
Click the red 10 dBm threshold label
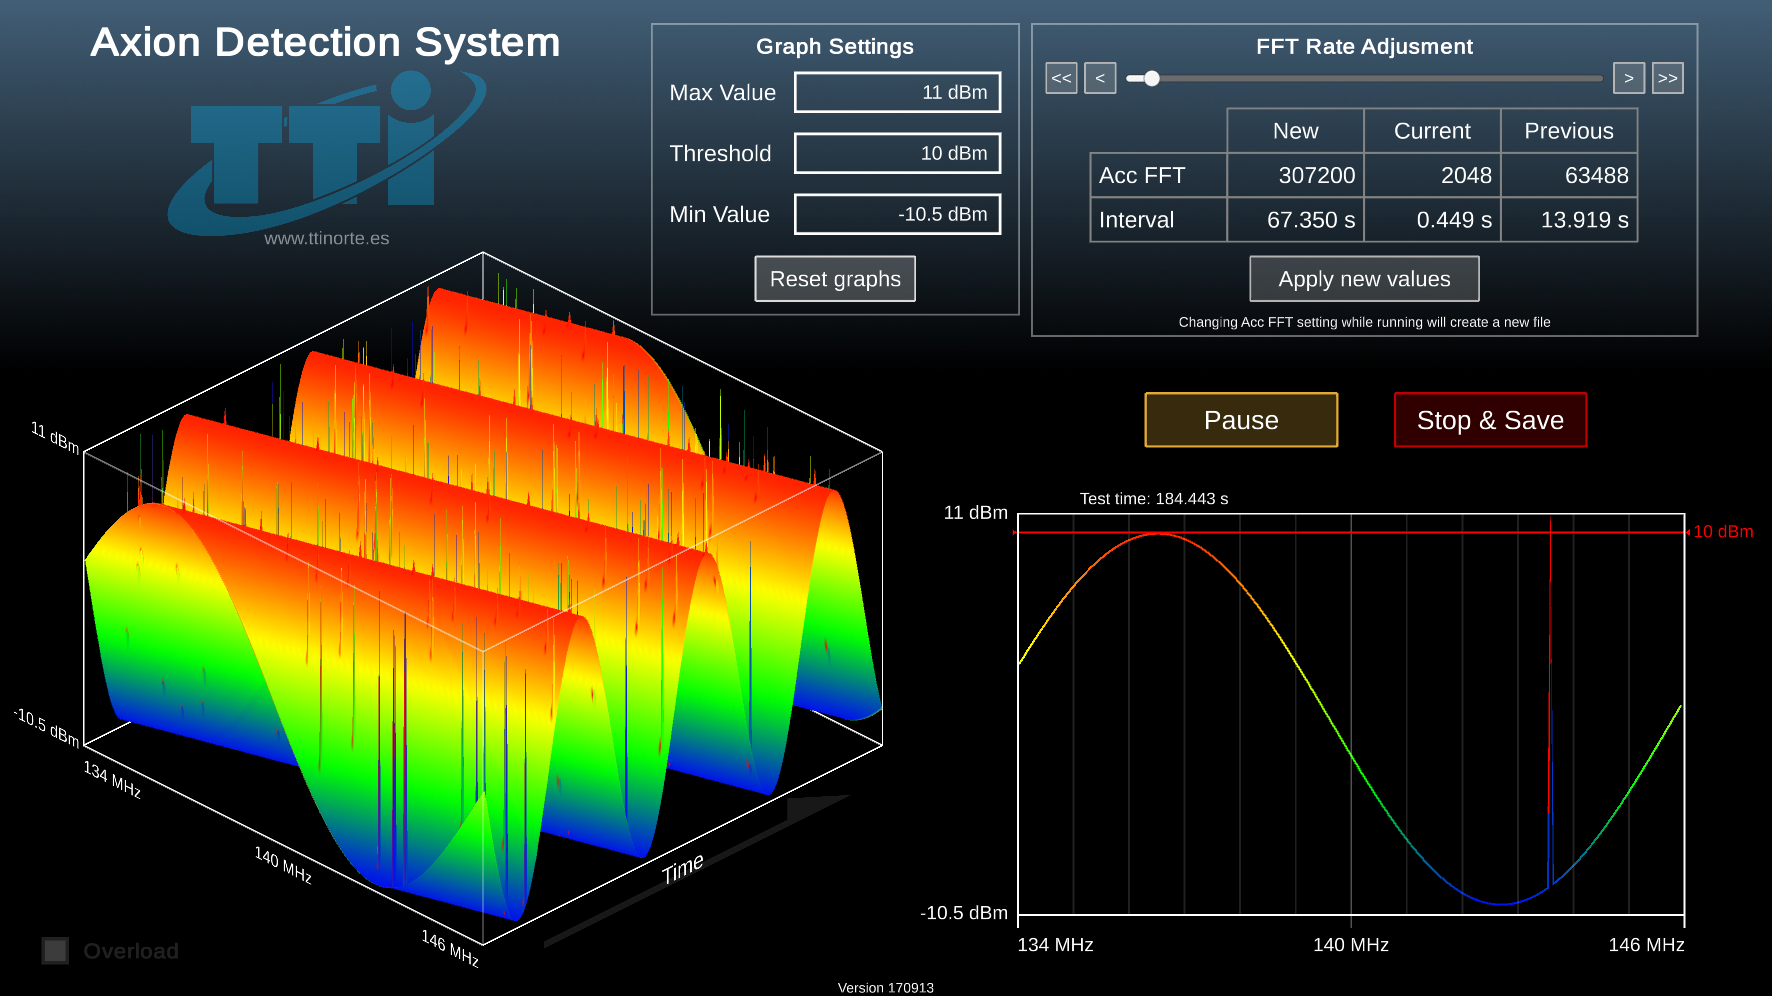[1723, 532]
